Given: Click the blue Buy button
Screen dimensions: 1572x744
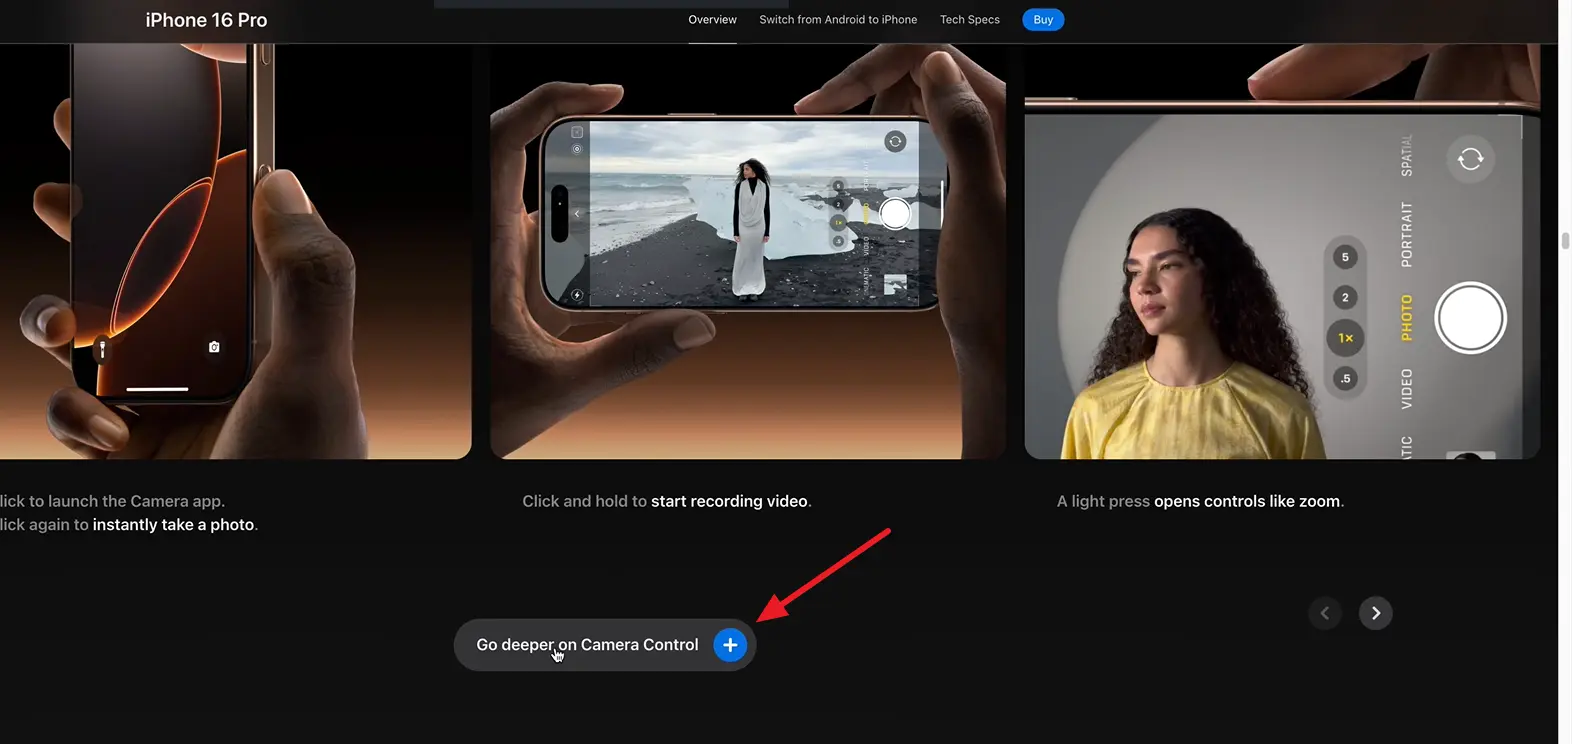Looking at the screenshot, I should (x=1043, y=20).
